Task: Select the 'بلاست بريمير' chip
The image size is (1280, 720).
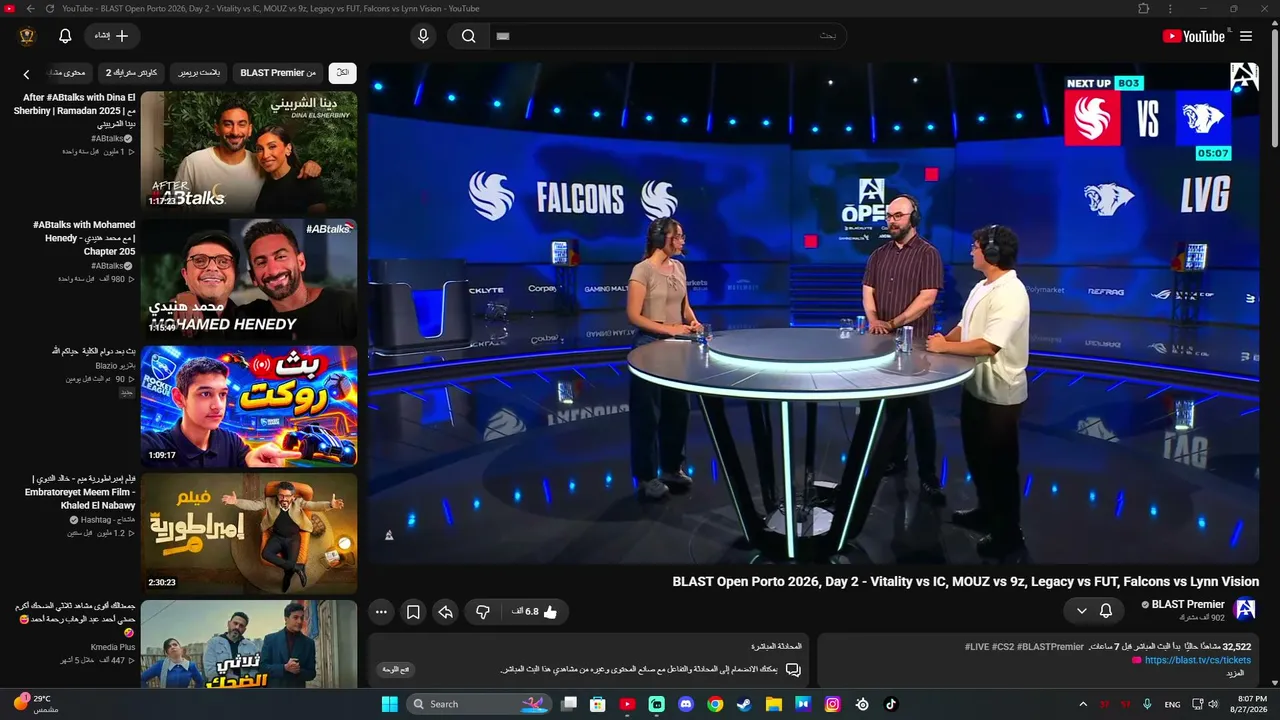Action: tap(199, 73)
